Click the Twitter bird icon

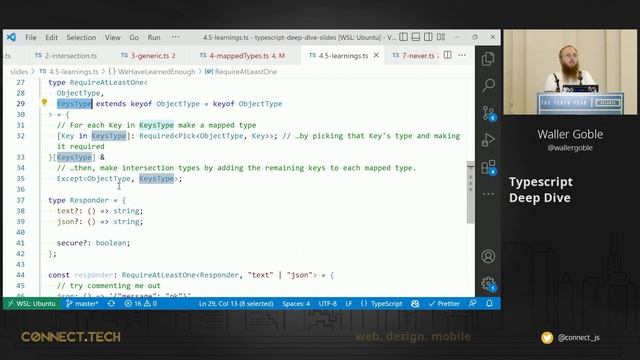(547, 338)
